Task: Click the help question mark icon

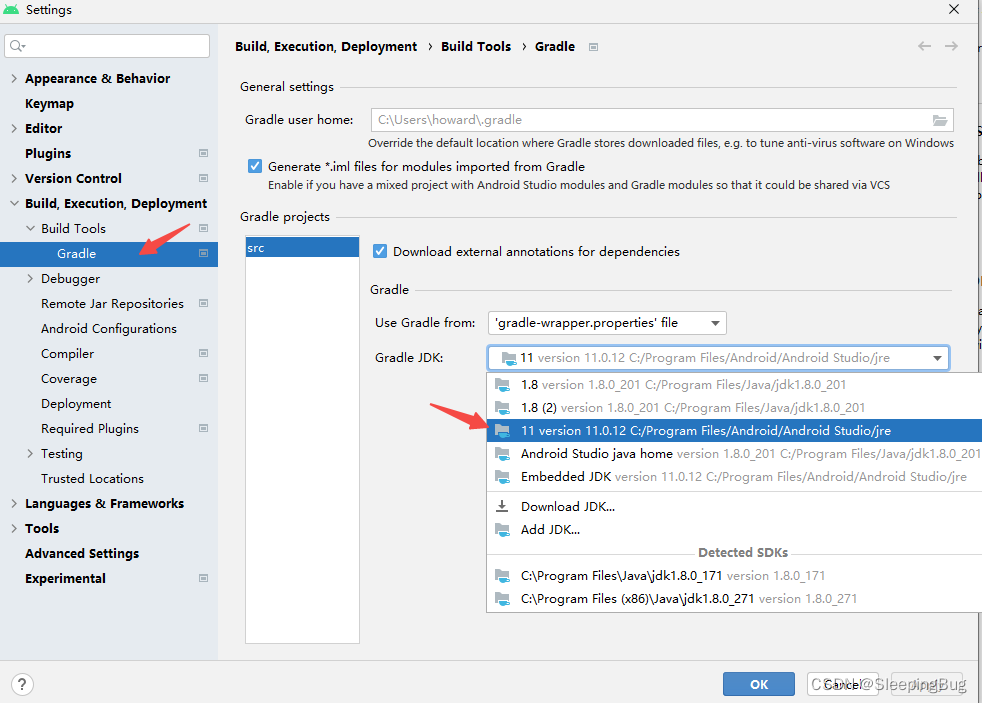Action: pyautogui.click(x=21, y=684)
